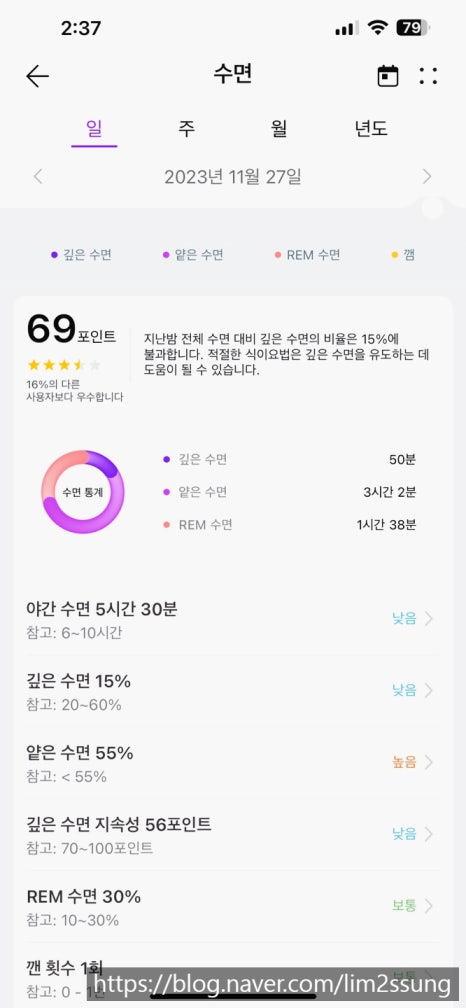Switch to the 월 (month) tab
Screen dimensions: 466x1008
[279, 129]
